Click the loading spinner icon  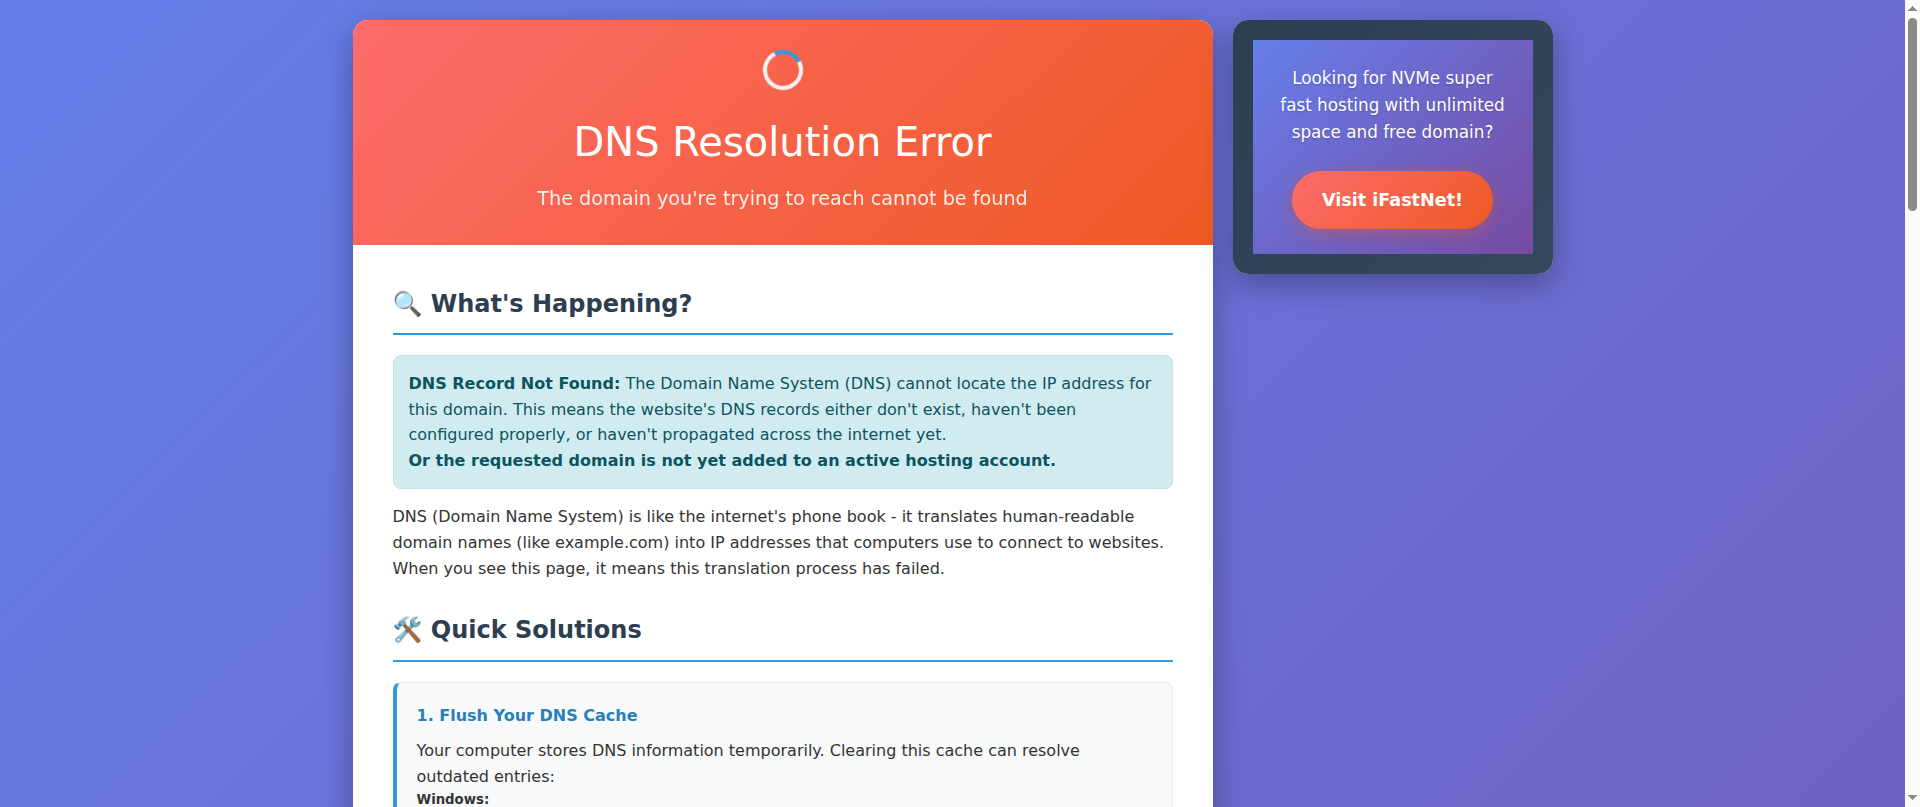pyautogui.click(x=782, y=70)
